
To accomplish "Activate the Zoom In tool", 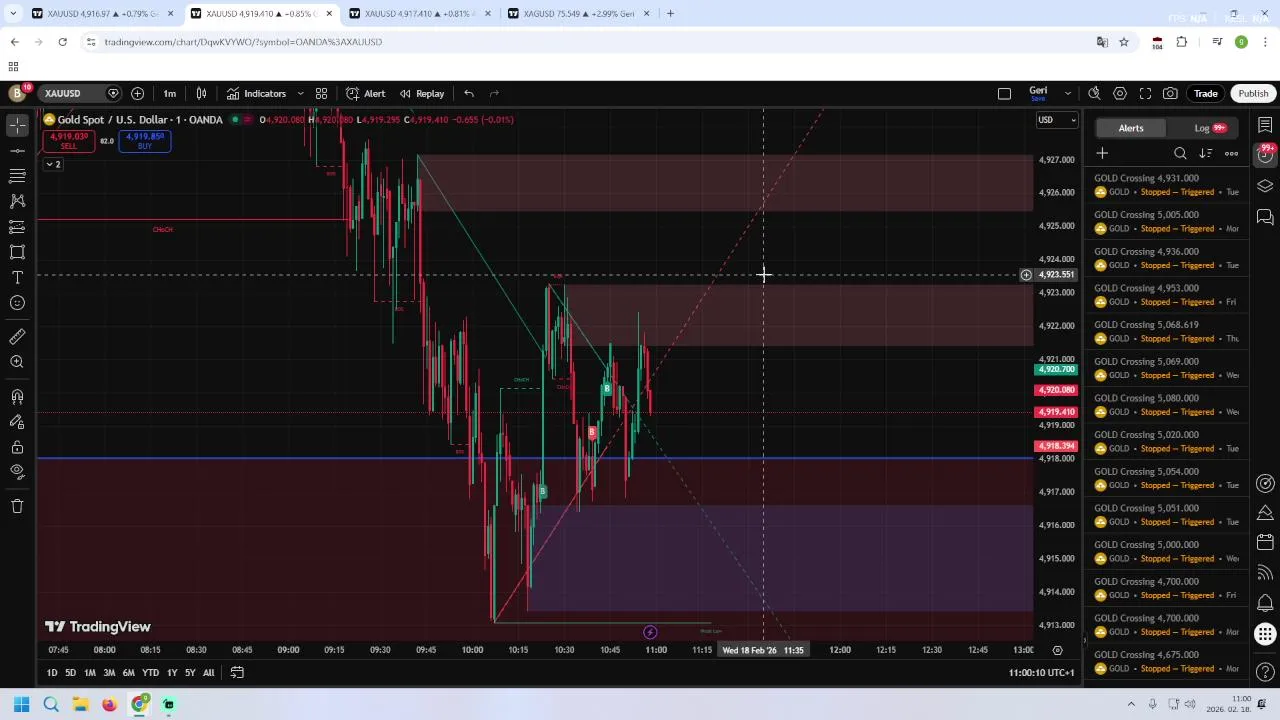I will pyautogui.click(x=17, y=362).
